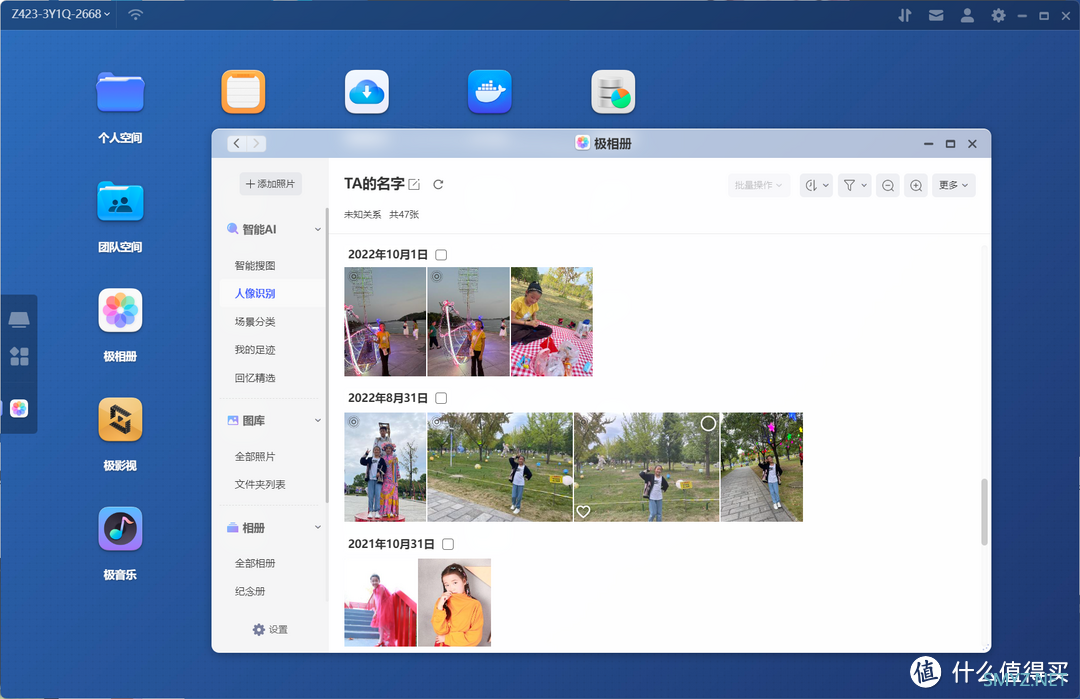The width and height of the screenshot is (1080, 699).
Task: Launch the 极影视 video app icon
Action: coord(120,419)
